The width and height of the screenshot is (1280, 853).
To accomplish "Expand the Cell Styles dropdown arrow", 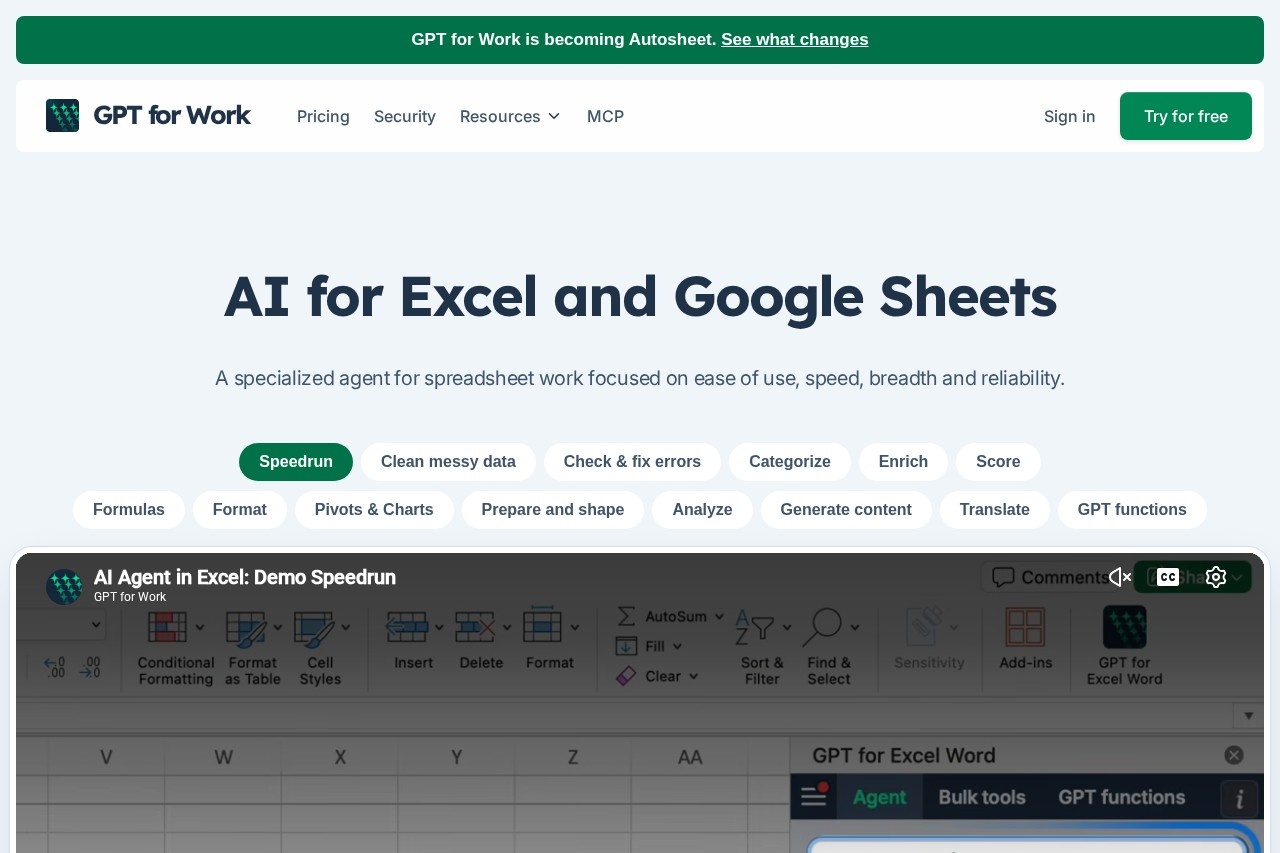I will pyautogui.click(x=346, y=628).
